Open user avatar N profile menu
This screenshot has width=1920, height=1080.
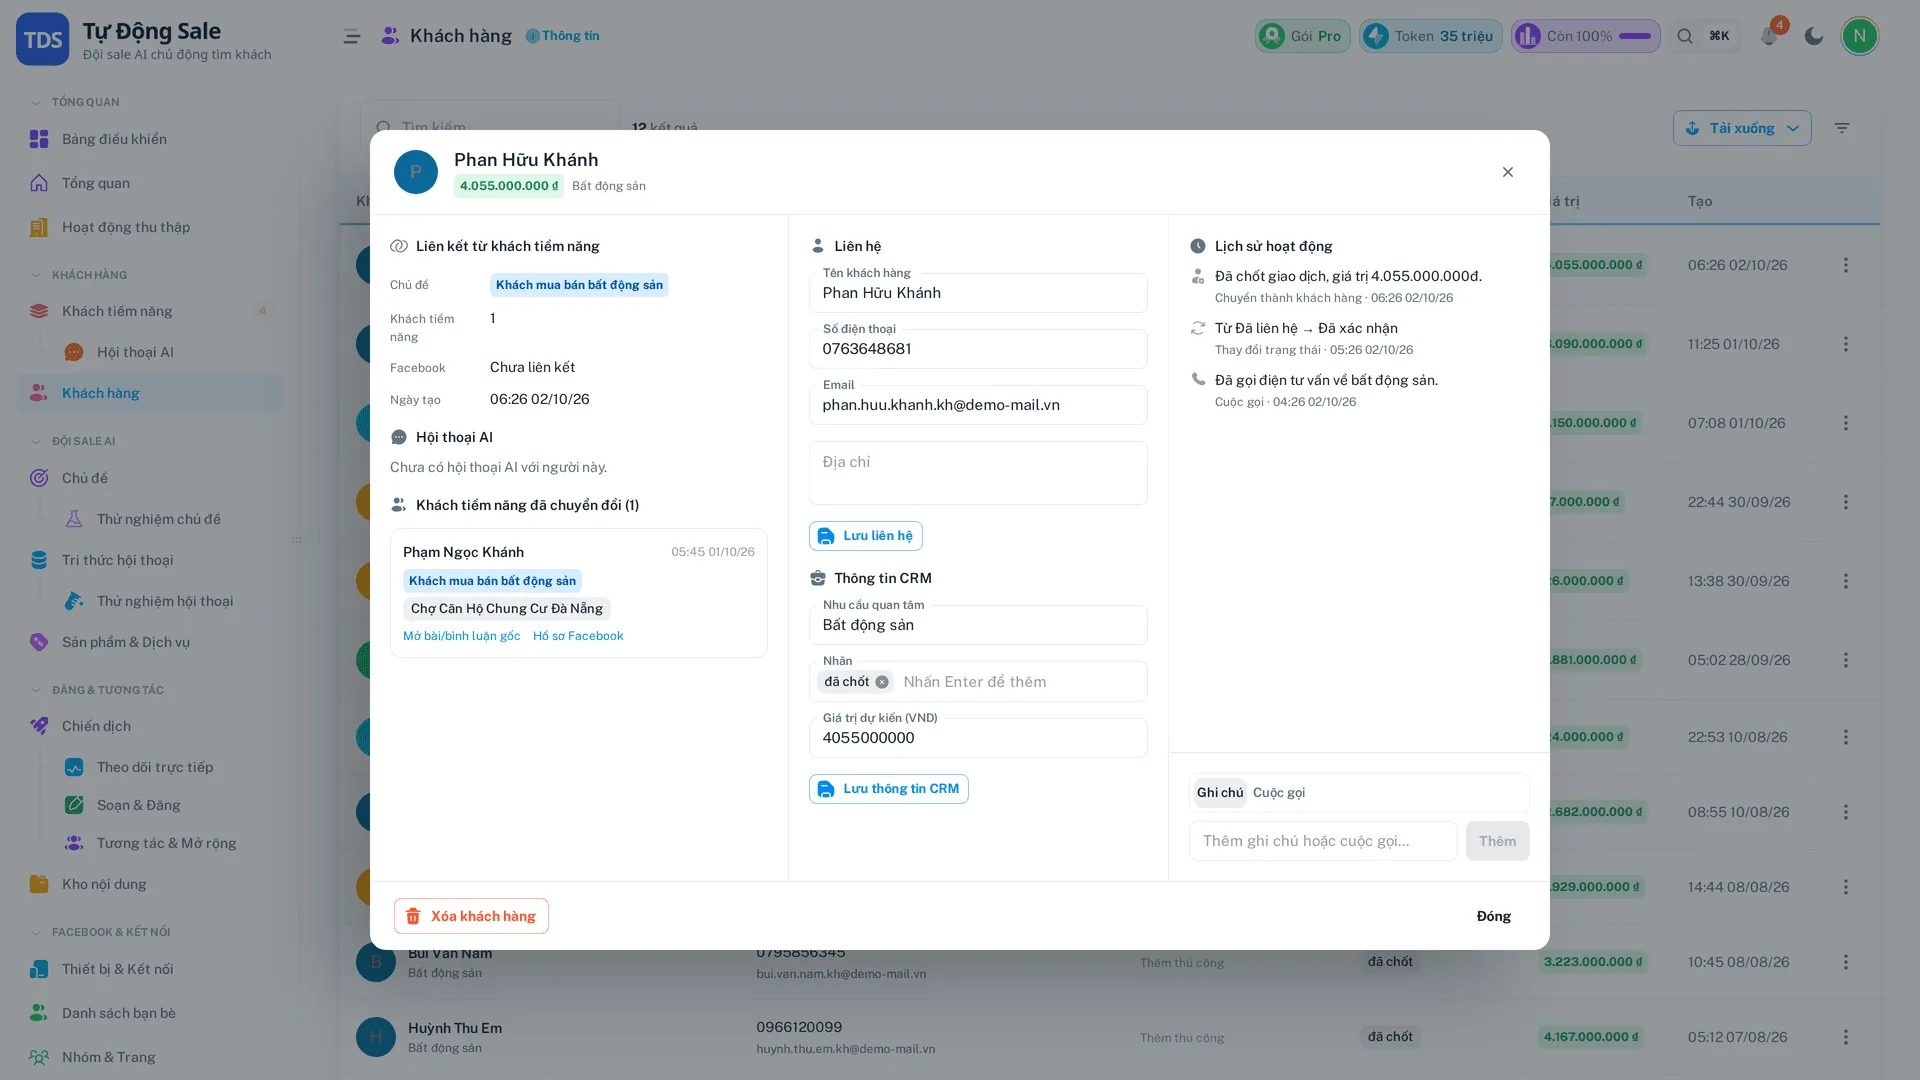click(1859, 36)
